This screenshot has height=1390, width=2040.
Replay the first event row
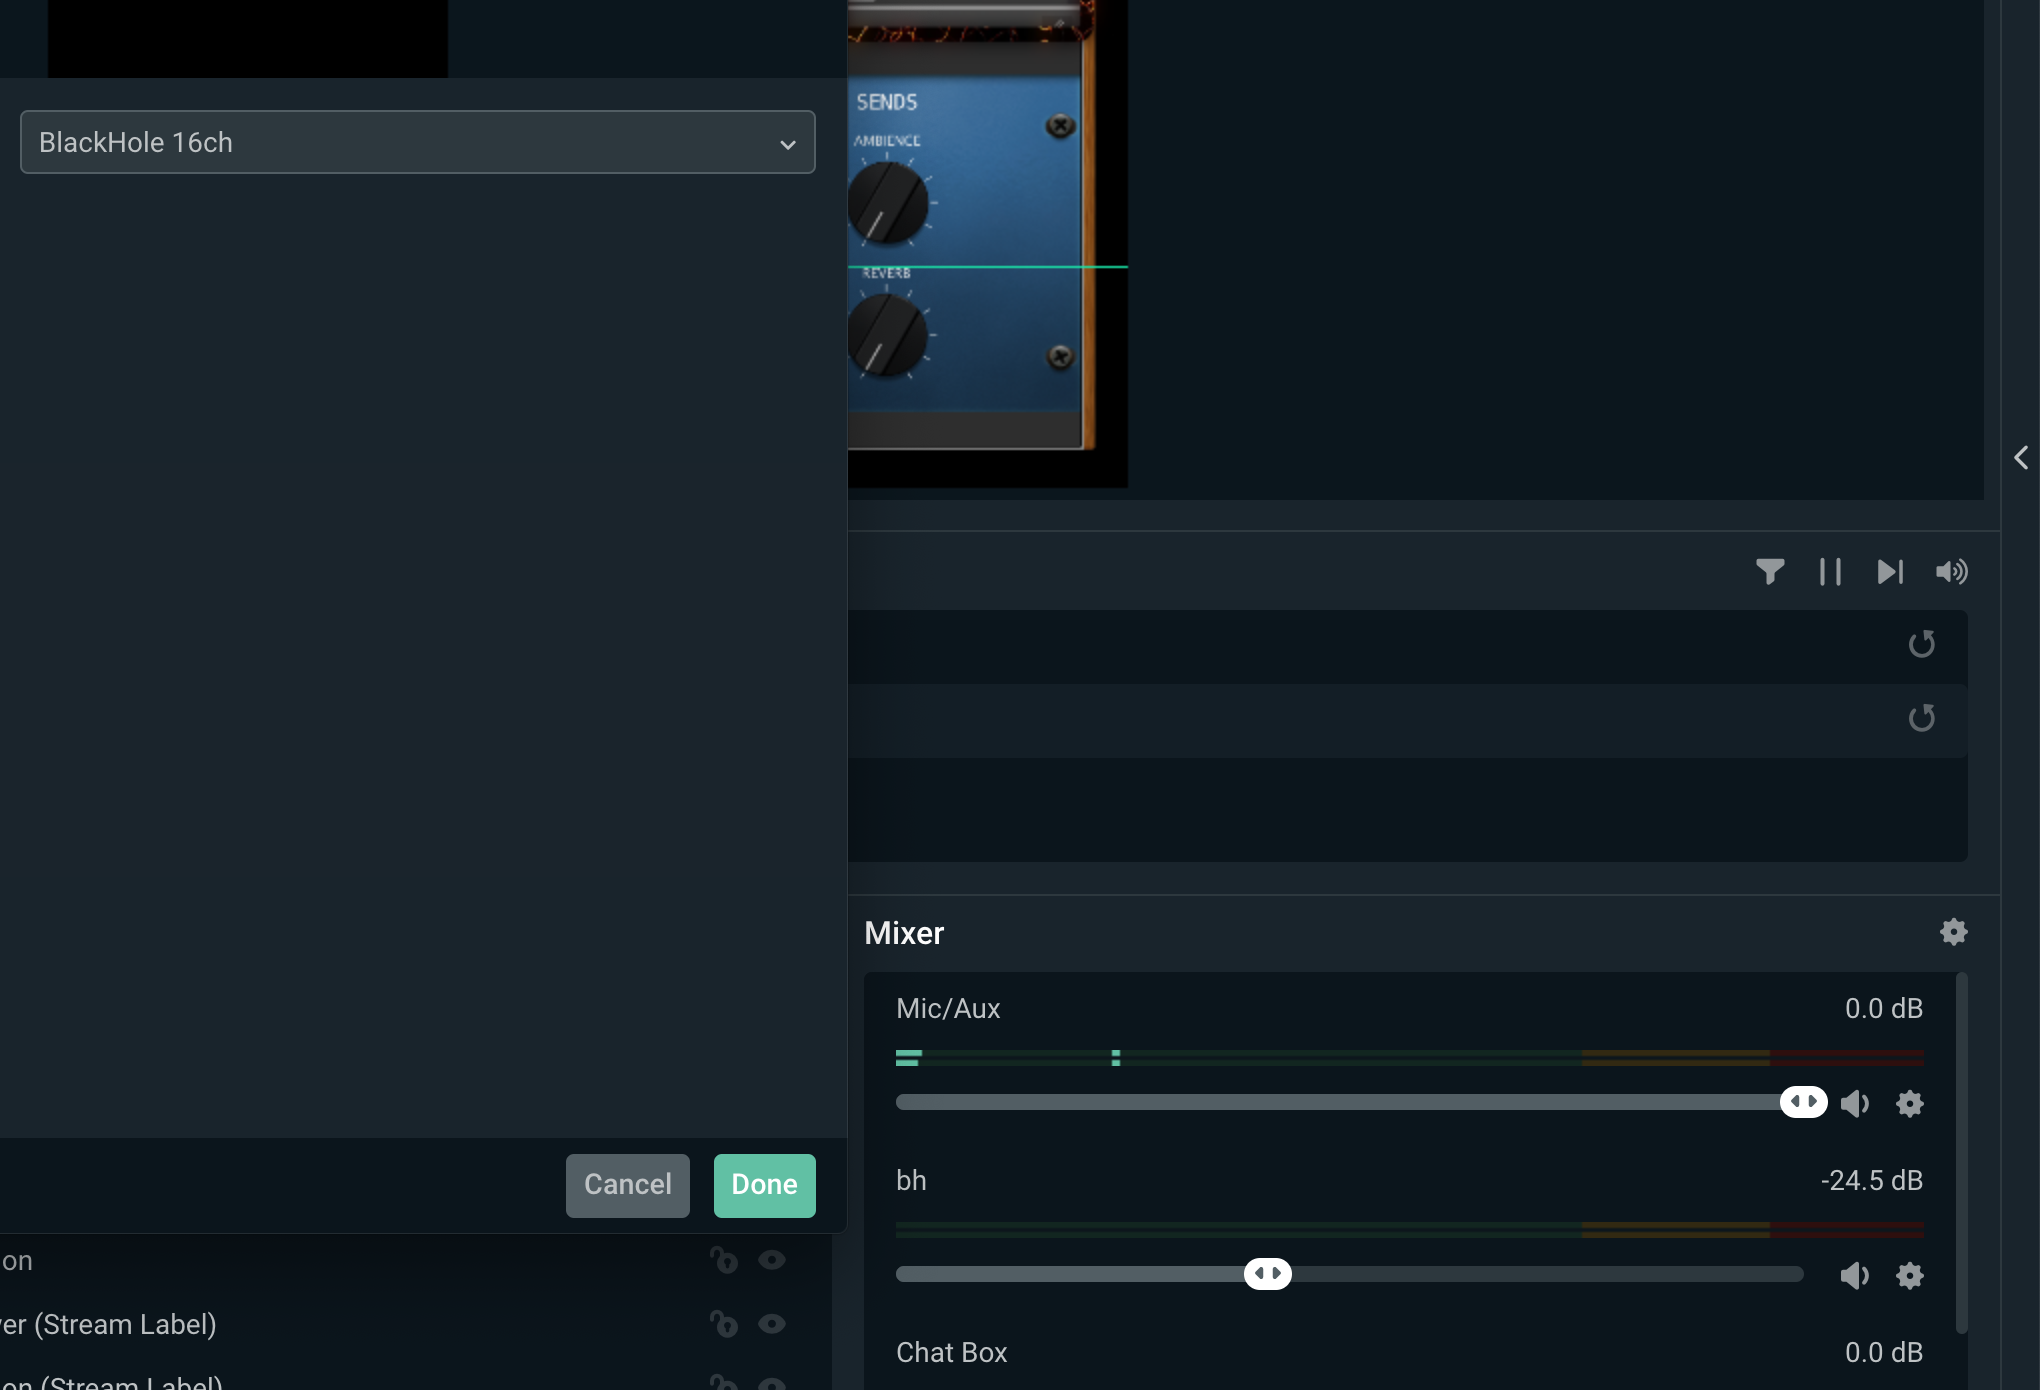tap(1921, 644)
